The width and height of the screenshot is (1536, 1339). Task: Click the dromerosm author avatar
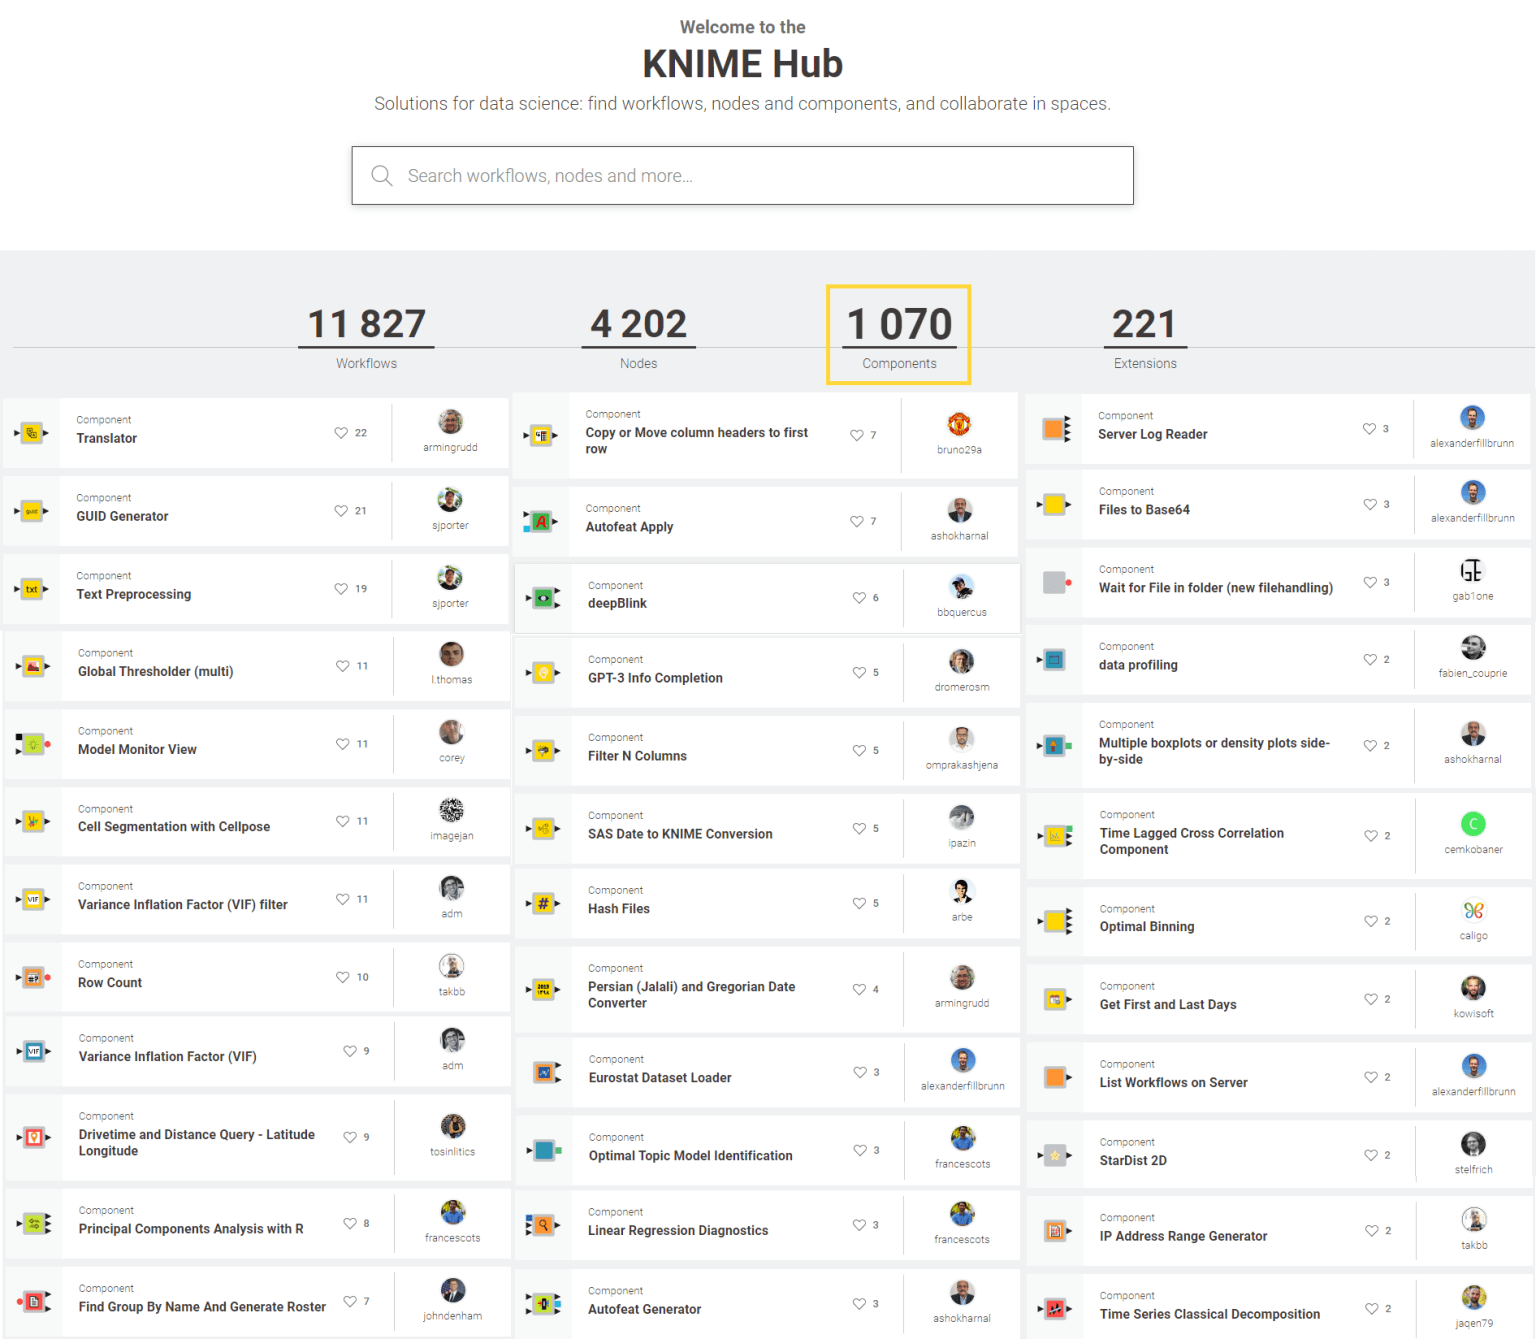pos(962,661)
